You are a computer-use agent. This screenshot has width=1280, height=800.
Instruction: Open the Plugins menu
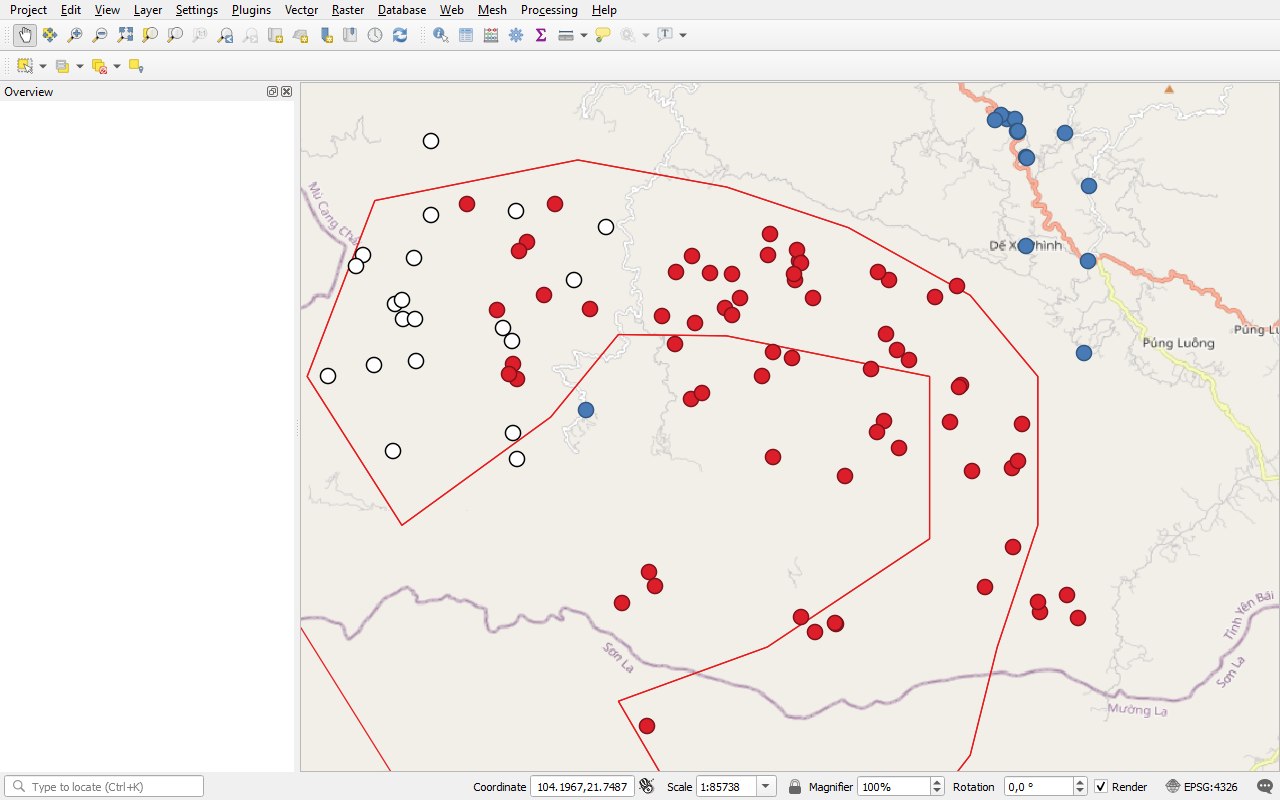coord(251,10)
